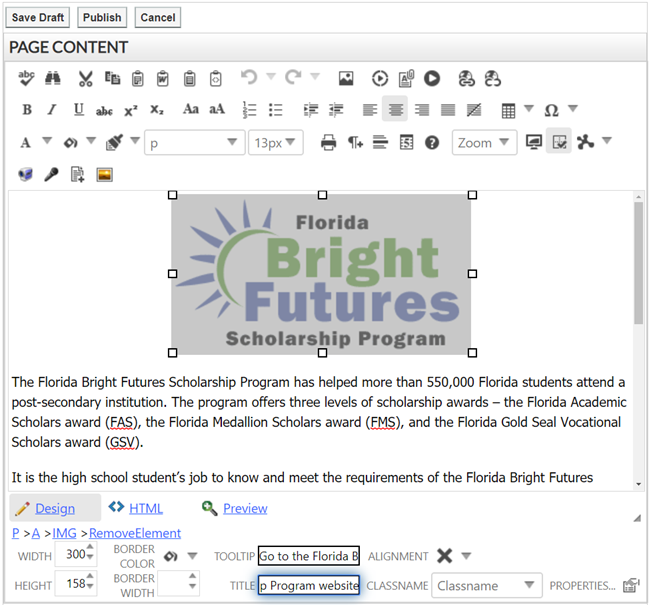Click the Print icon
The image size is (649, 605).
coord(328,143)
